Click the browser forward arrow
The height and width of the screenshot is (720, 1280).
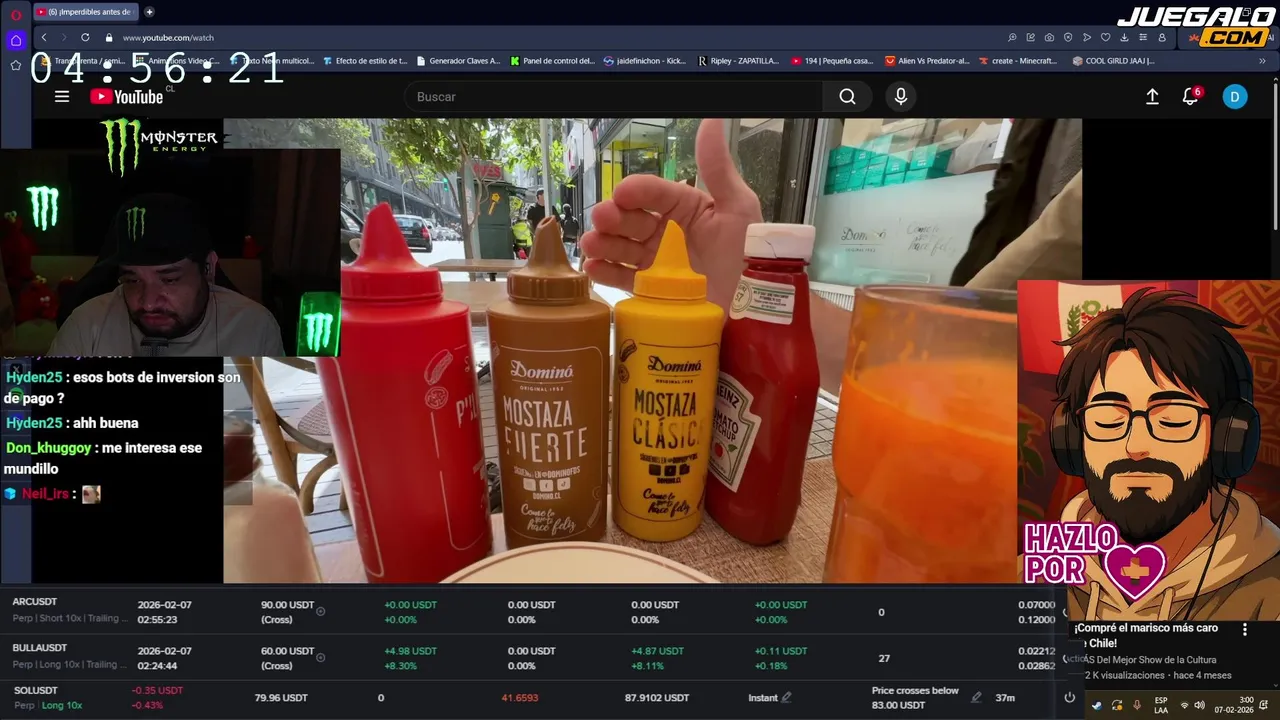tap(64, 37)
